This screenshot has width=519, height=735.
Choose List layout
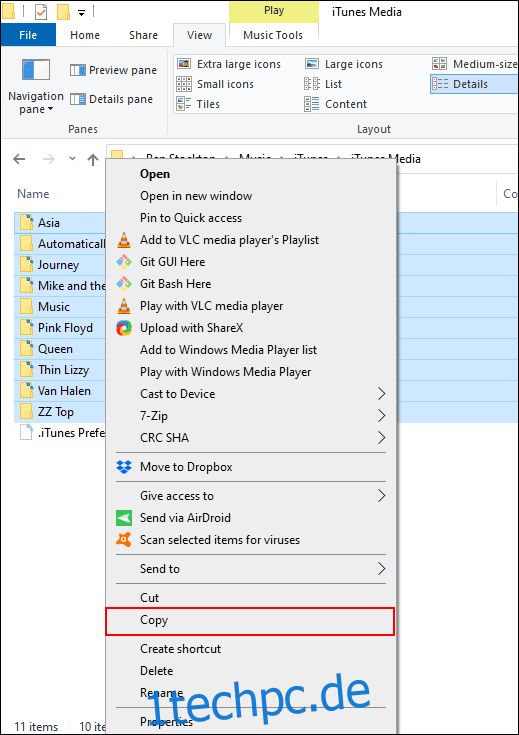[323, 84]
